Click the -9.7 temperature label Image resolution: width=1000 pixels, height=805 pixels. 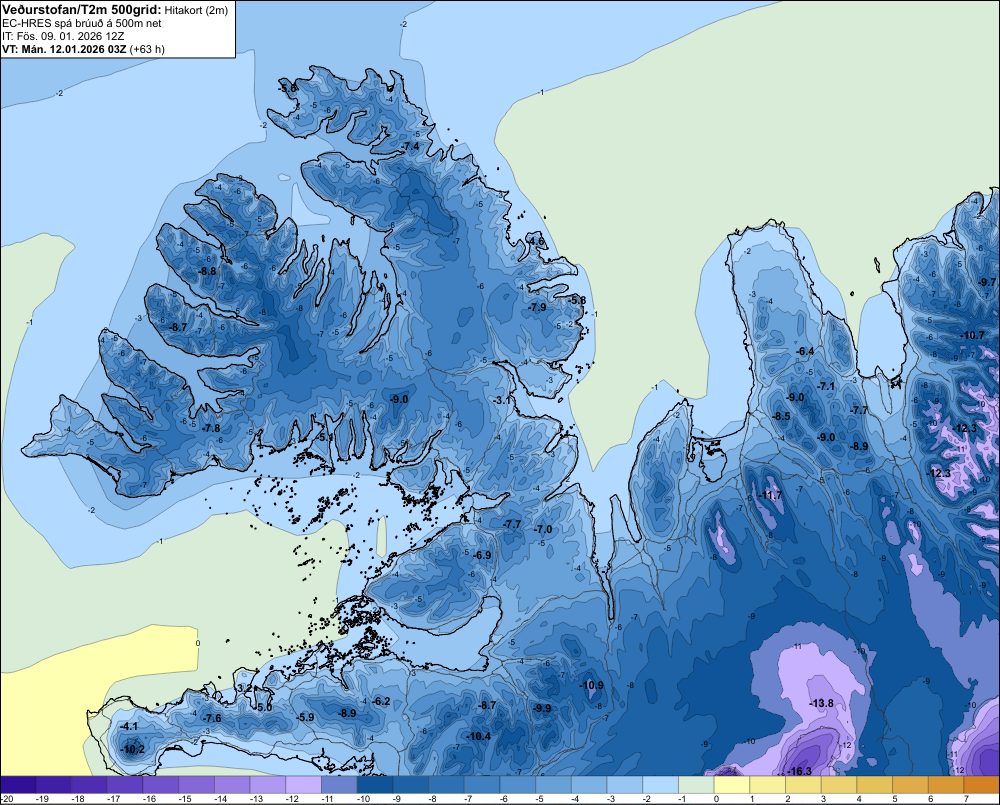coord(987,283)
